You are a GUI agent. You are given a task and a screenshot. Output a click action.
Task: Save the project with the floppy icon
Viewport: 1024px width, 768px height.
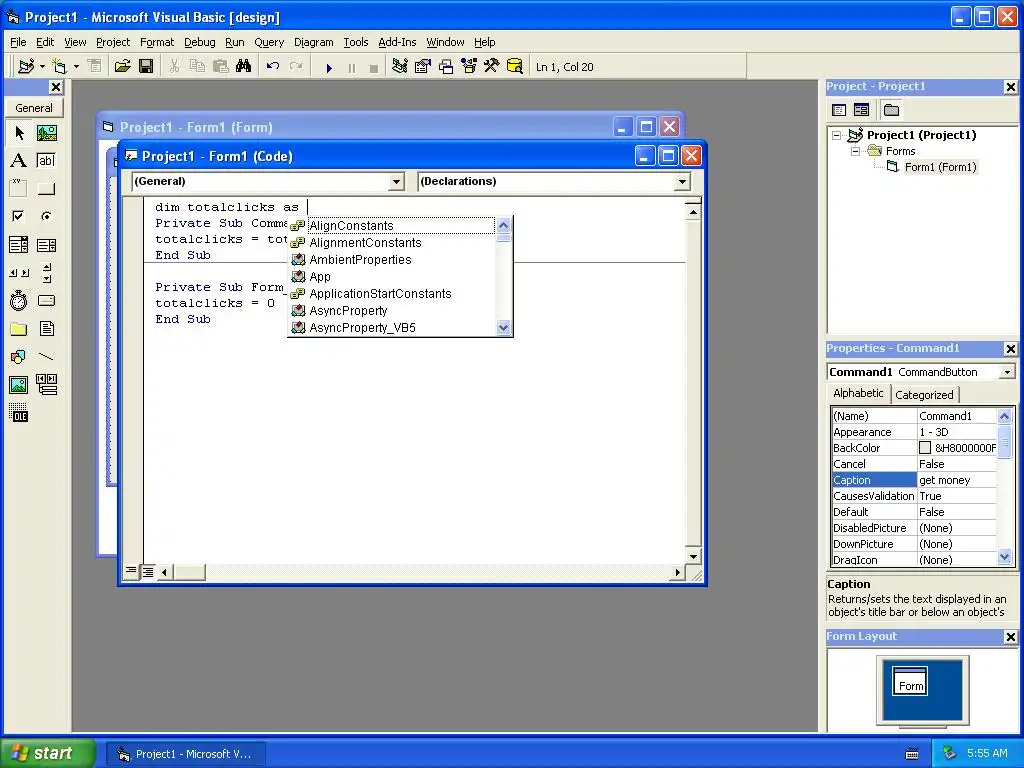point(146,66)
